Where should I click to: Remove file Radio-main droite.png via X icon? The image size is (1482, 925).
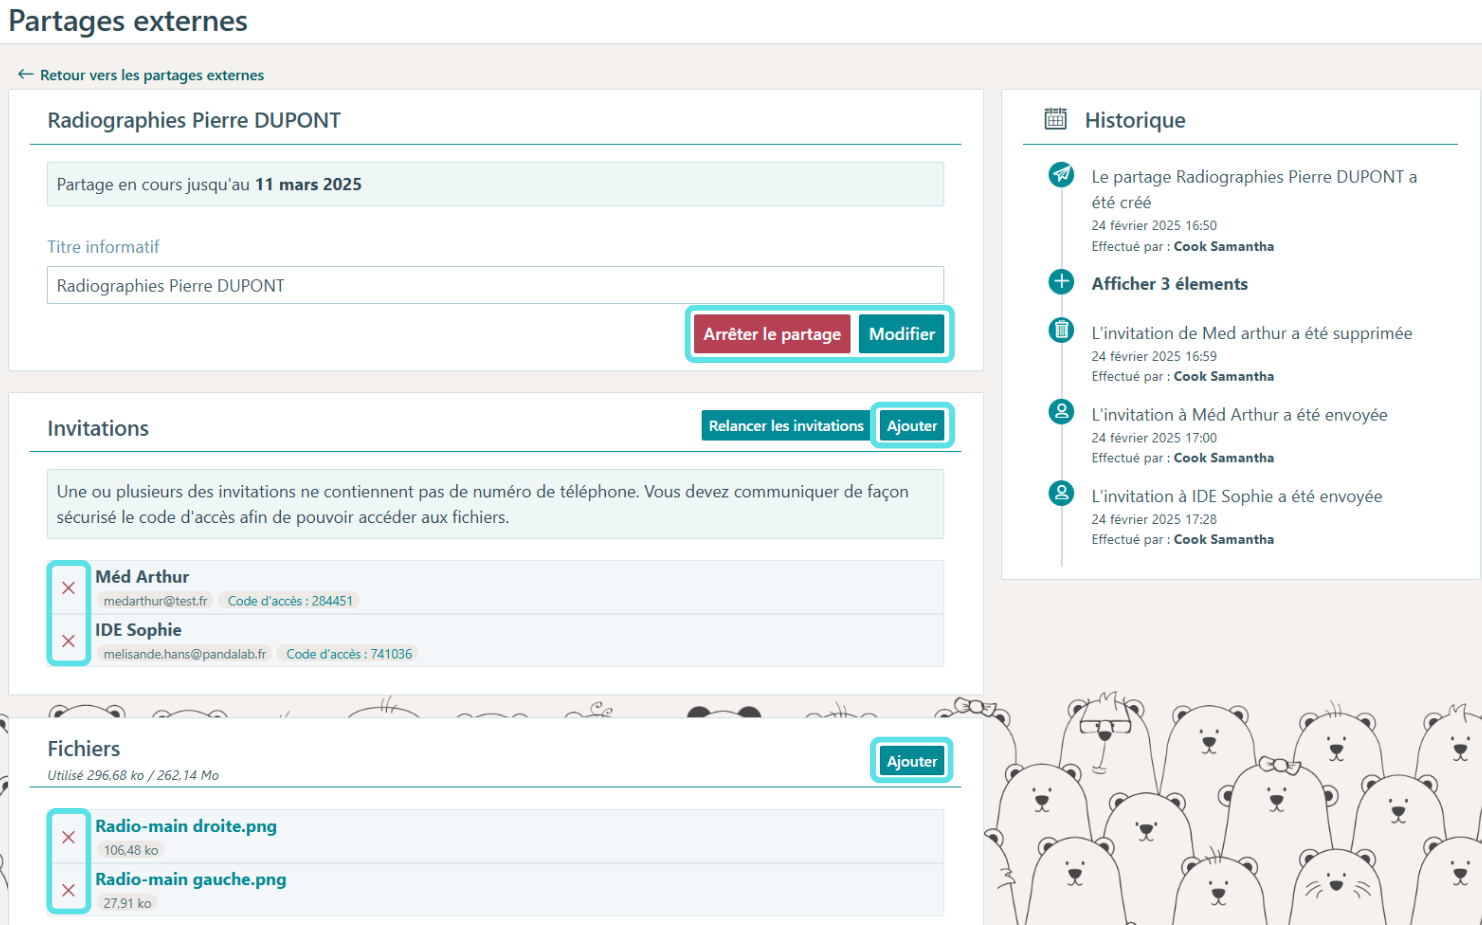point(68,837)
